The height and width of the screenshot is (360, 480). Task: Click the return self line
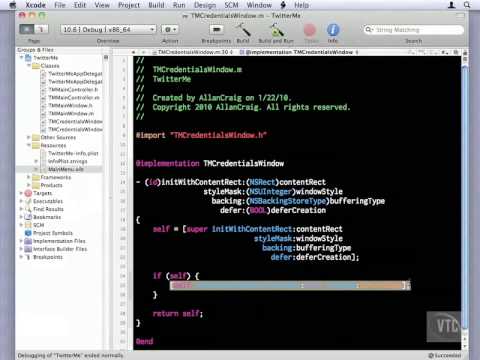point(178,314)
